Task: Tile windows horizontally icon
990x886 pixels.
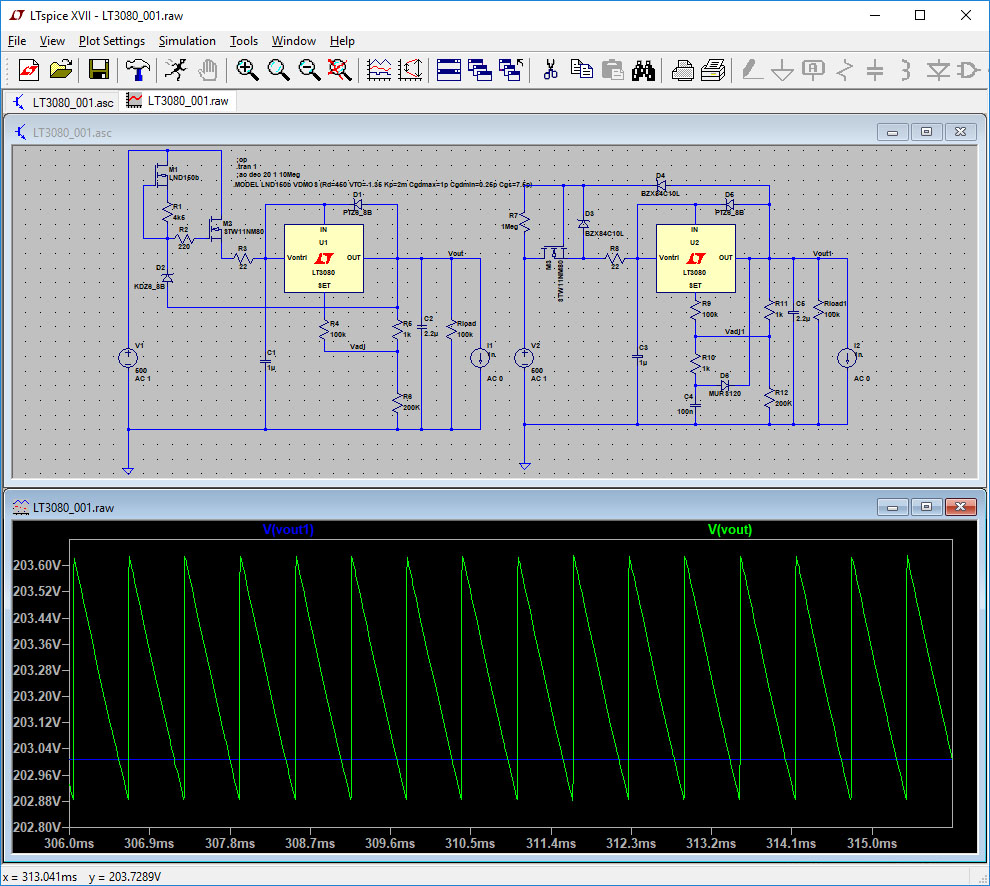Action: click(449, 69)
